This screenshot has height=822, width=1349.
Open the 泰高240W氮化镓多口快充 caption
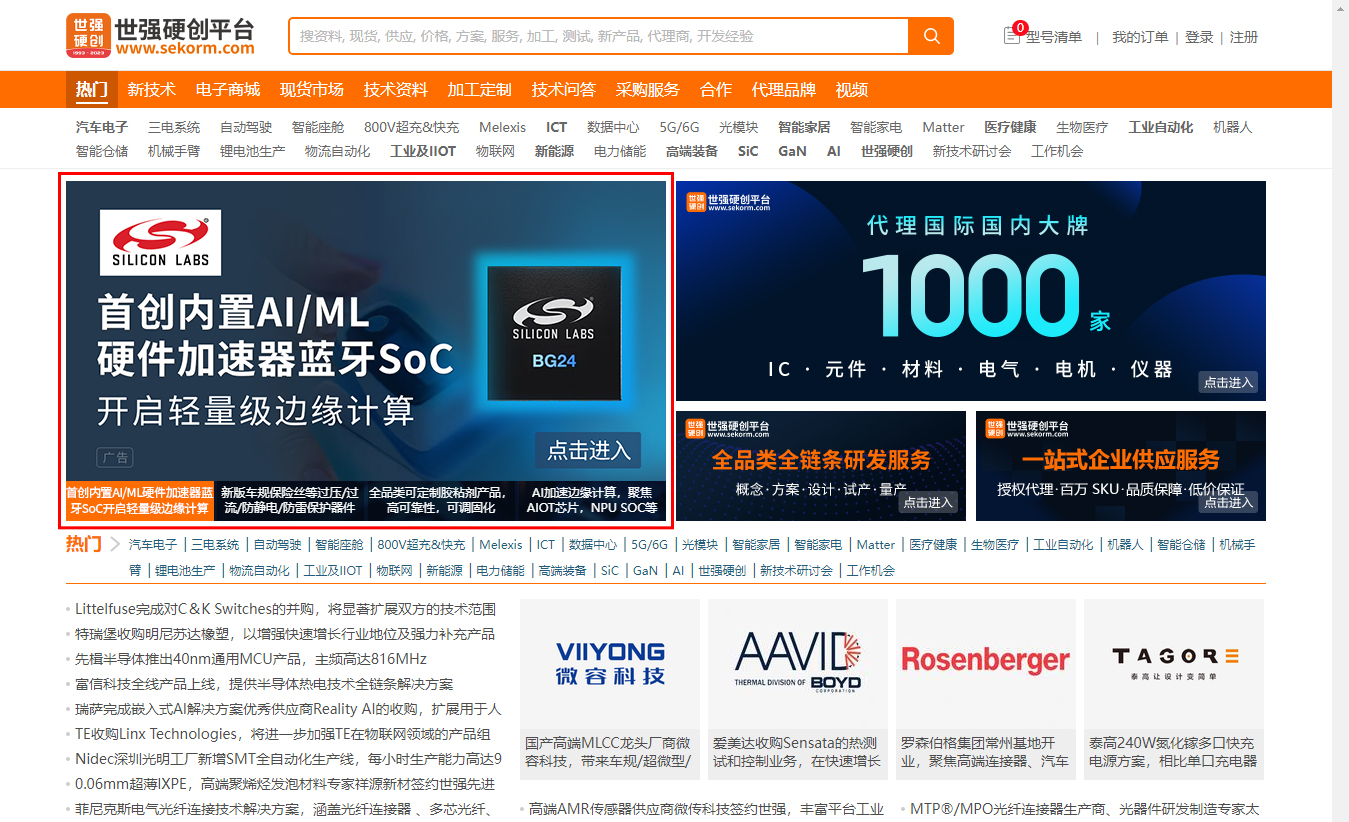(x=1172, y=752)
